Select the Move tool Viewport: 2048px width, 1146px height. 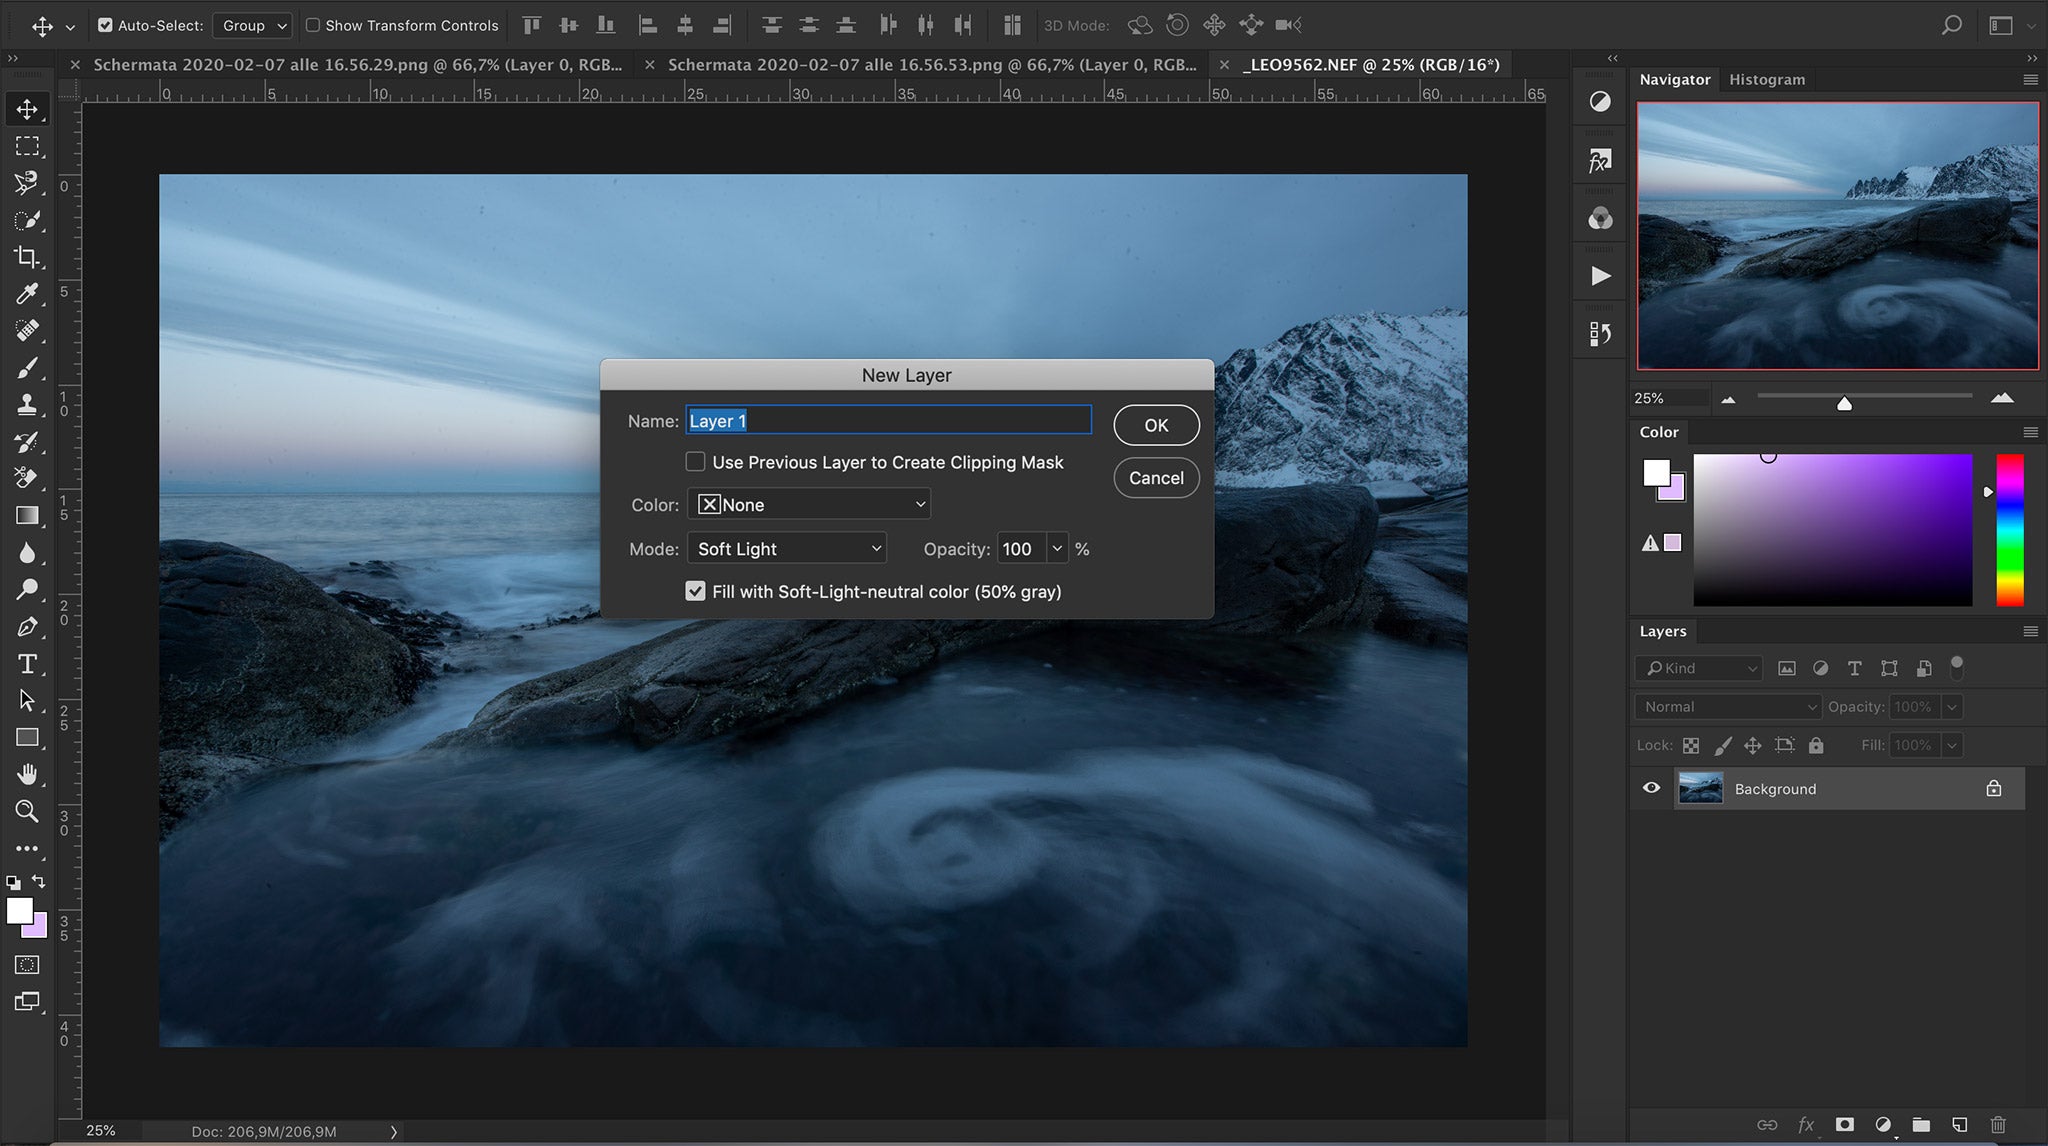(27, 109)
